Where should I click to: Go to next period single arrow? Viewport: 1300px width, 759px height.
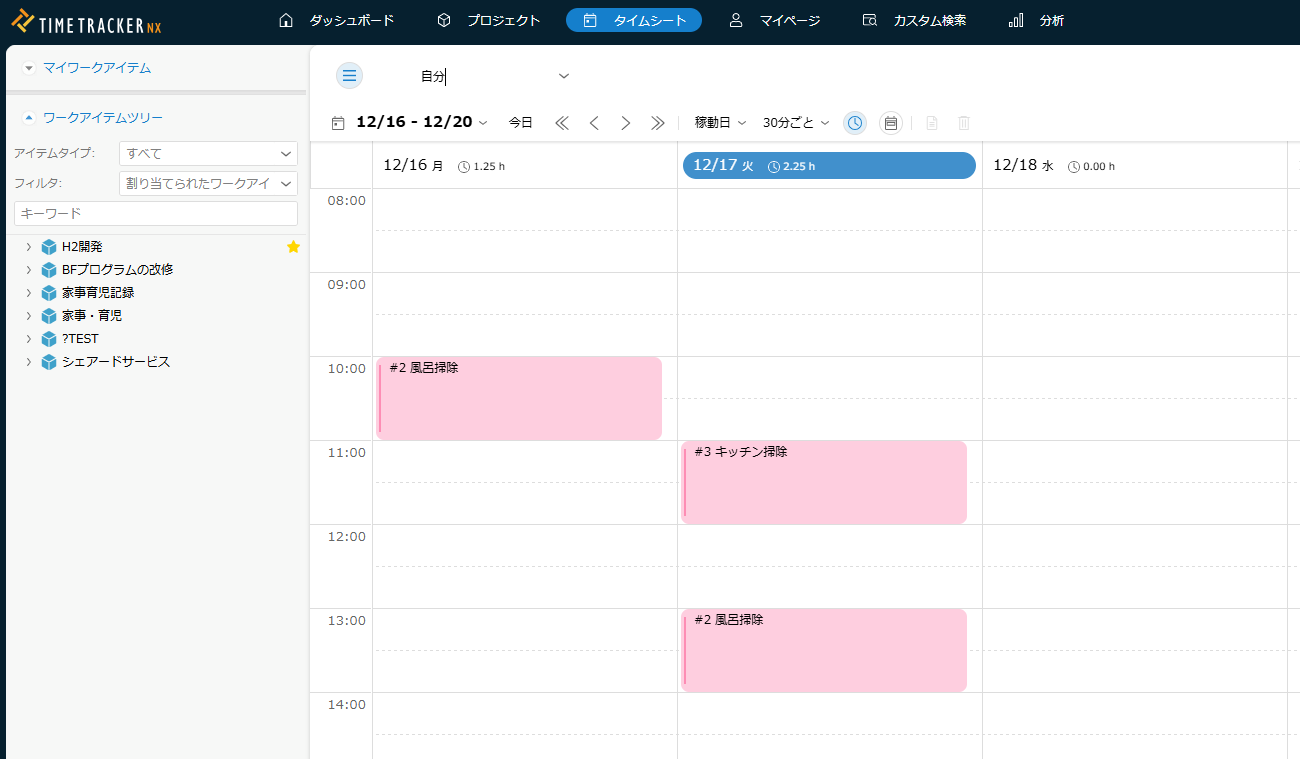point(626,123)
